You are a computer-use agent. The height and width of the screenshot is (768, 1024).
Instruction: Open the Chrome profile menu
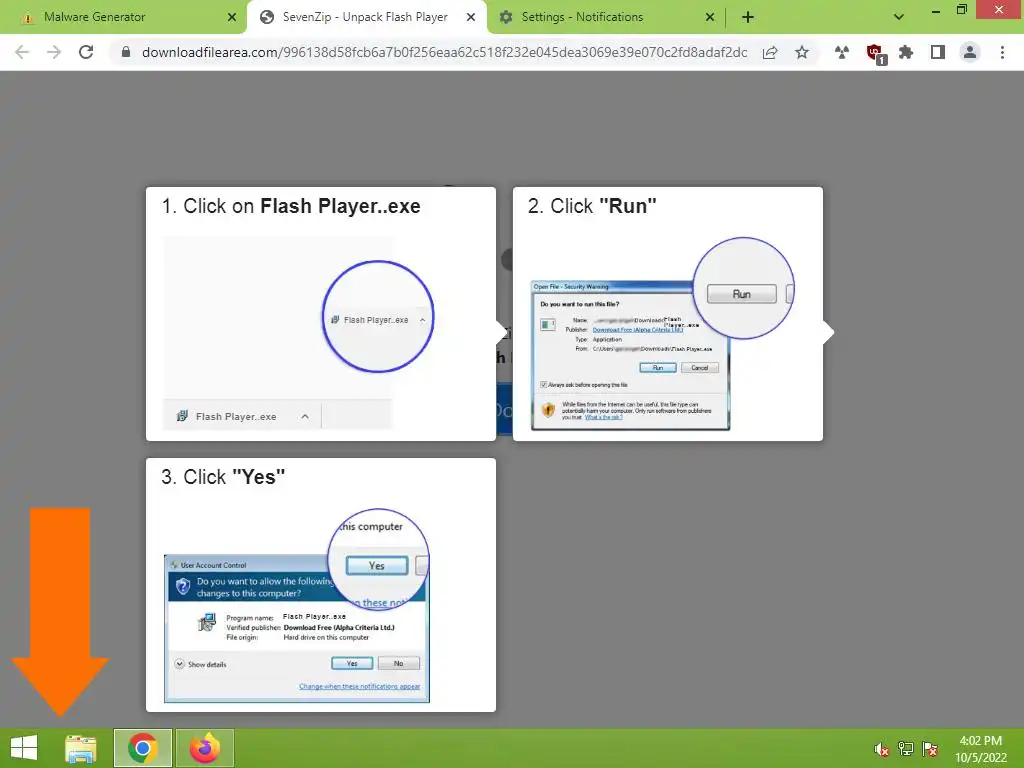(x=970, y=52)
